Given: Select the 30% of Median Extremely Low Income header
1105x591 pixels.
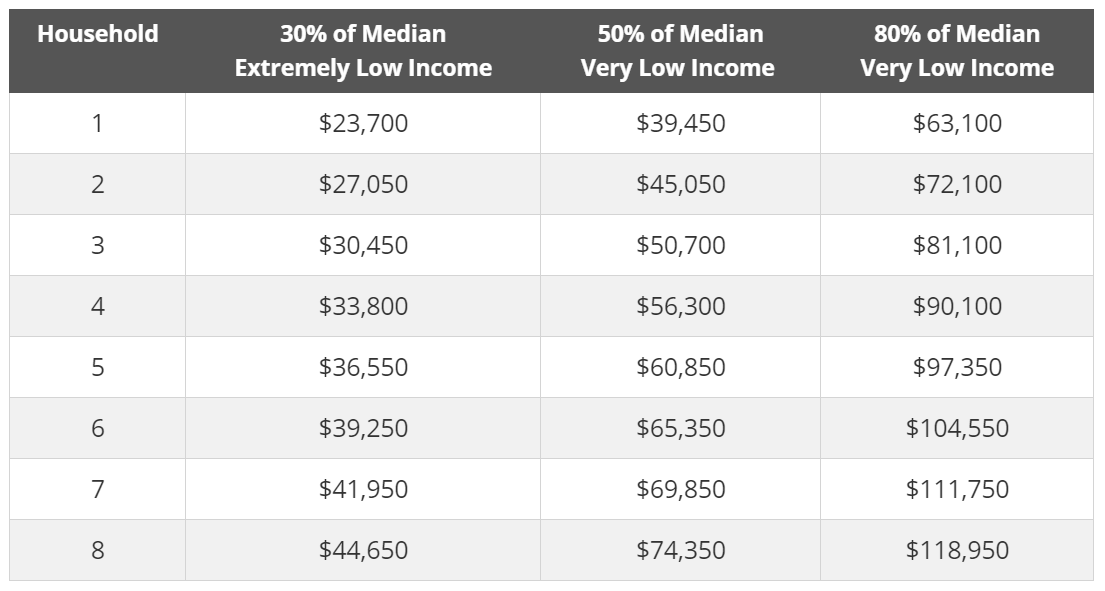Looking at the screenshot, I should (363, 51).
